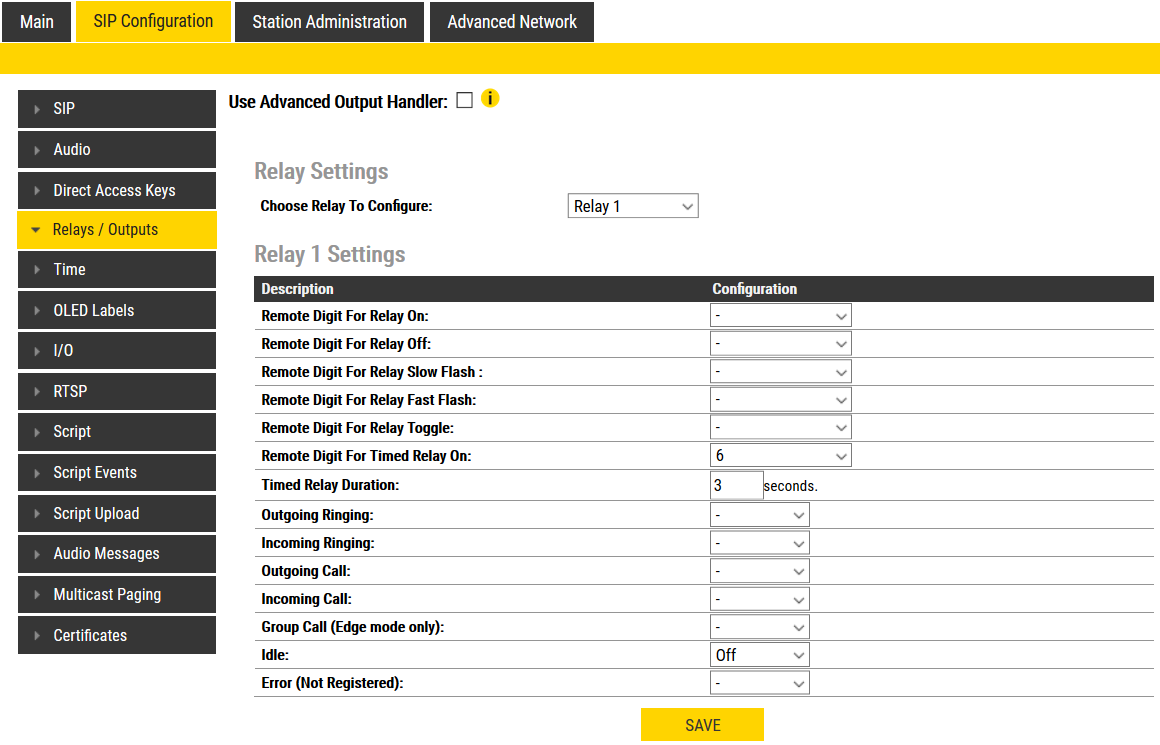Switch to the Station Administration tab
This screenshot has height=745, width=1160.
pyautogui.click(x=329, y=22)
